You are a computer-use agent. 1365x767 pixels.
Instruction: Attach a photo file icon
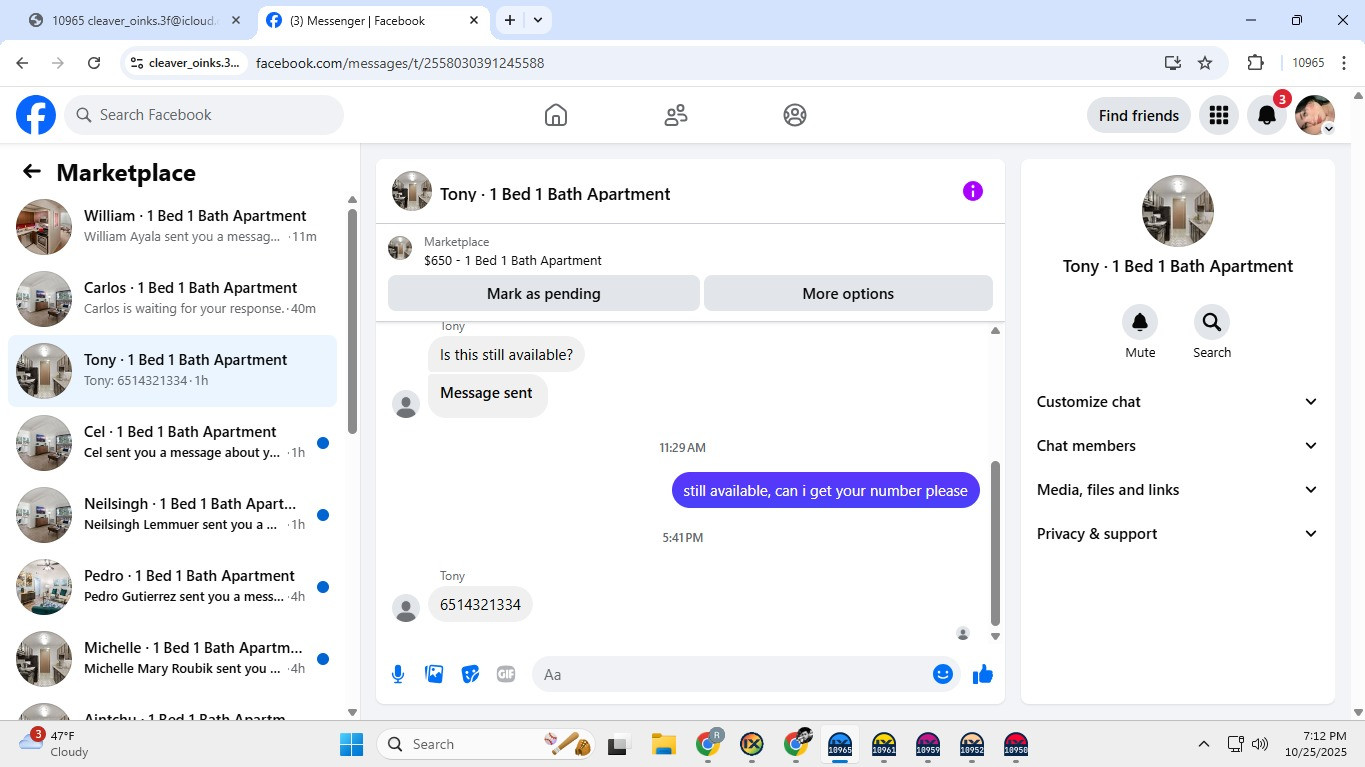pos(434,674)
